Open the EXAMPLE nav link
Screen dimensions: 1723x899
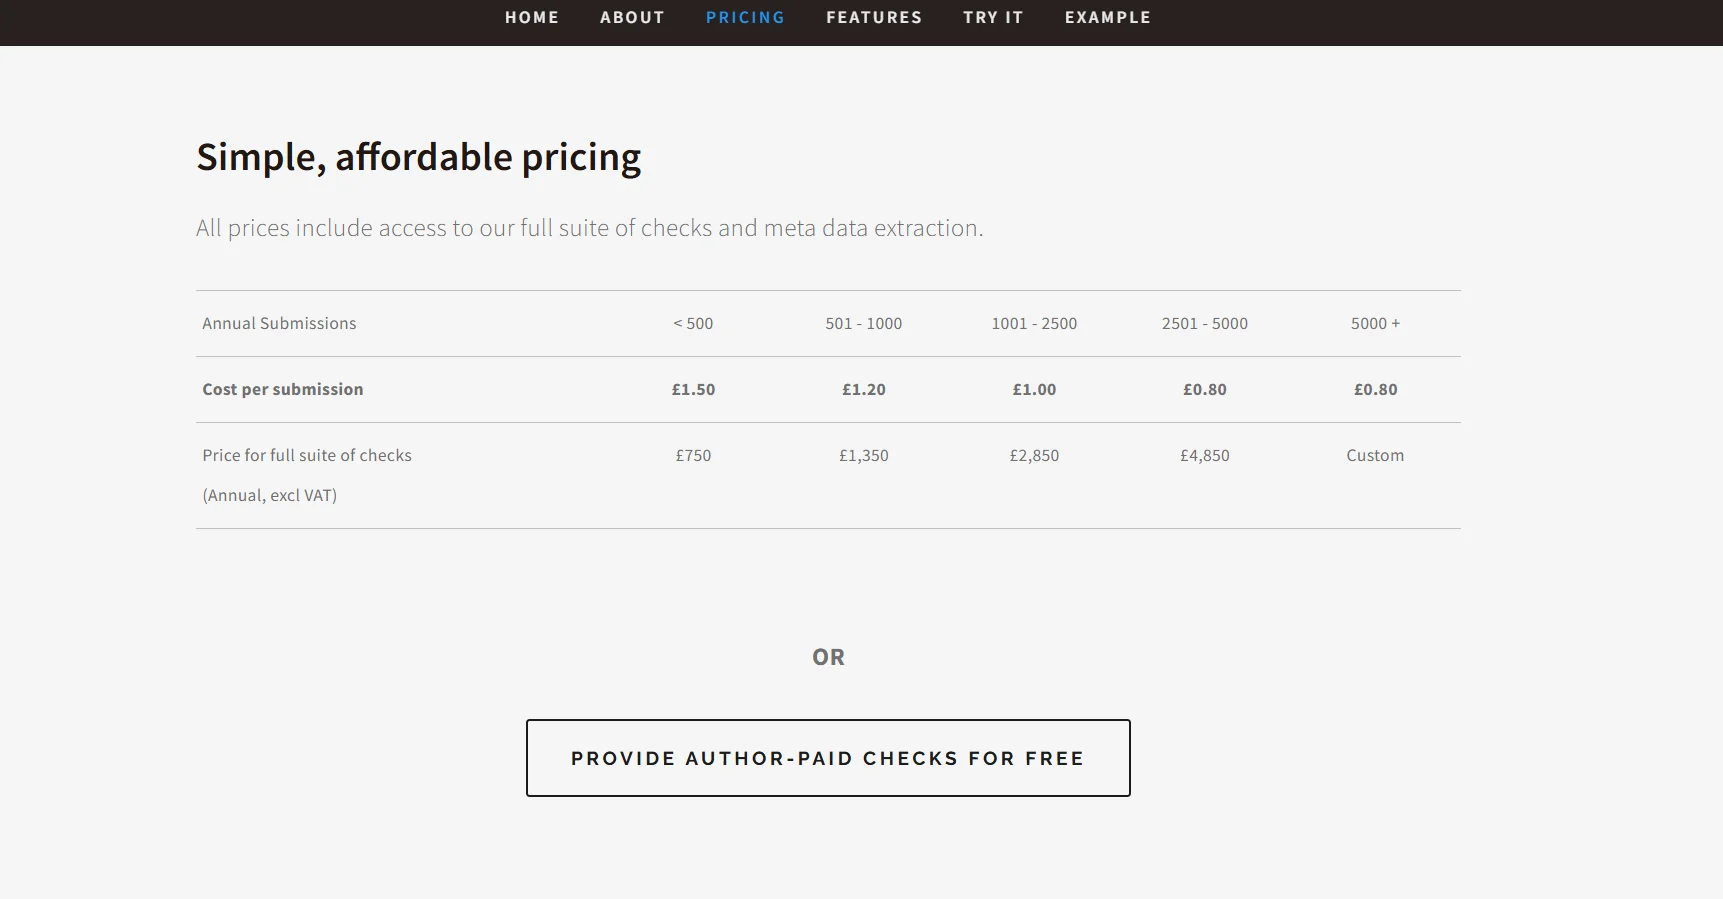pyautogui.click(x=1108, y=17)
